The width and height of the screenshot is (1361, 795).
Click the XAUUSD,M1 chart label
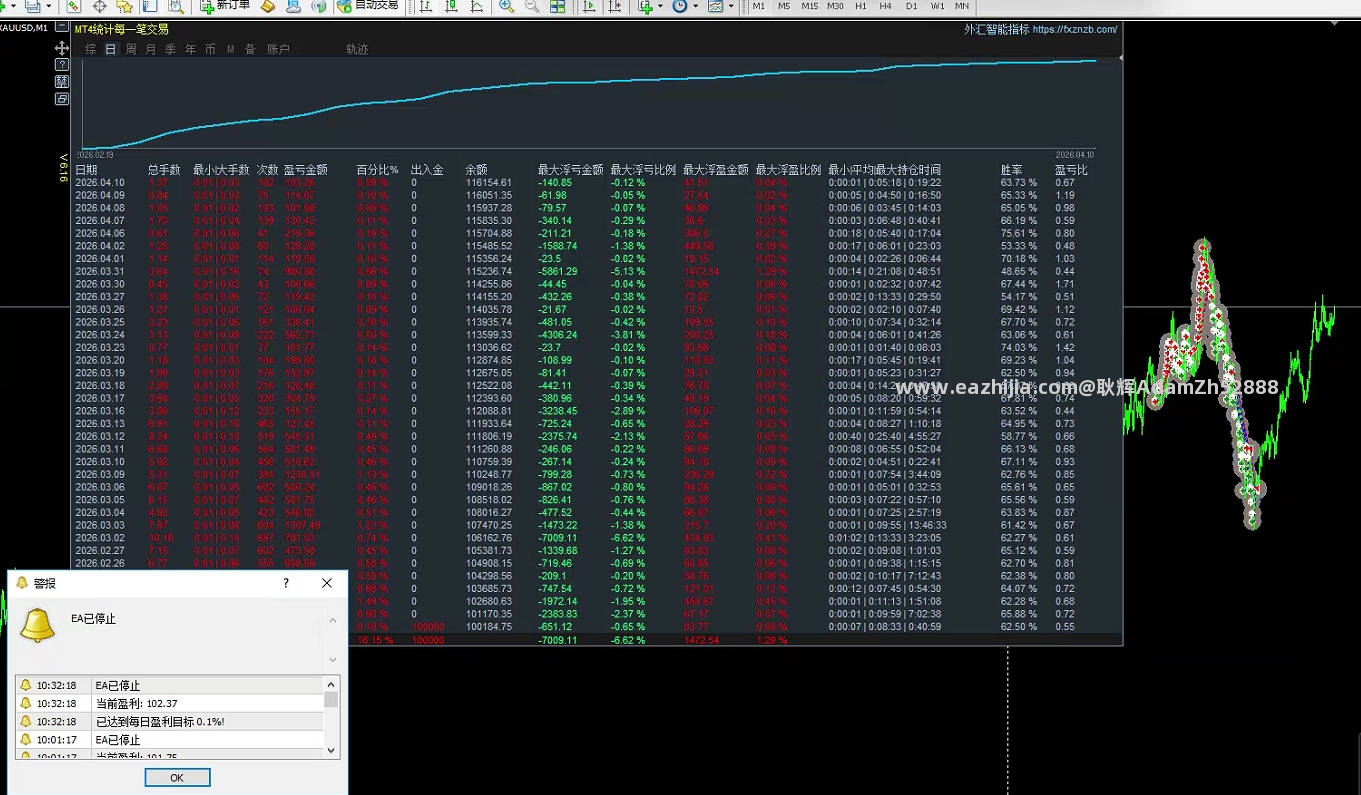point(23,27)
